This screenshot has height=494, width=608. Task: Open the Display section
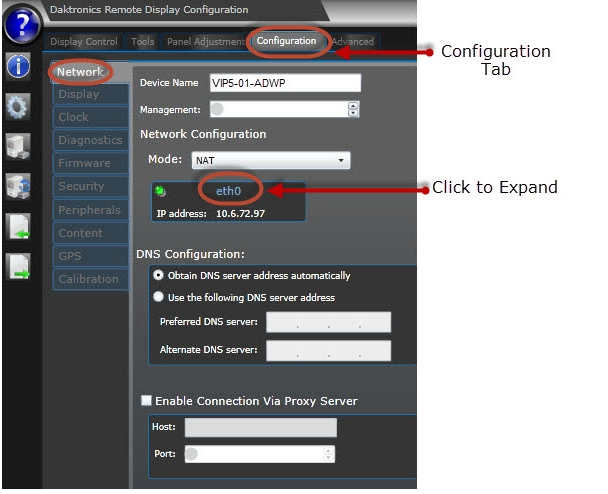click(x=91, y=94)
